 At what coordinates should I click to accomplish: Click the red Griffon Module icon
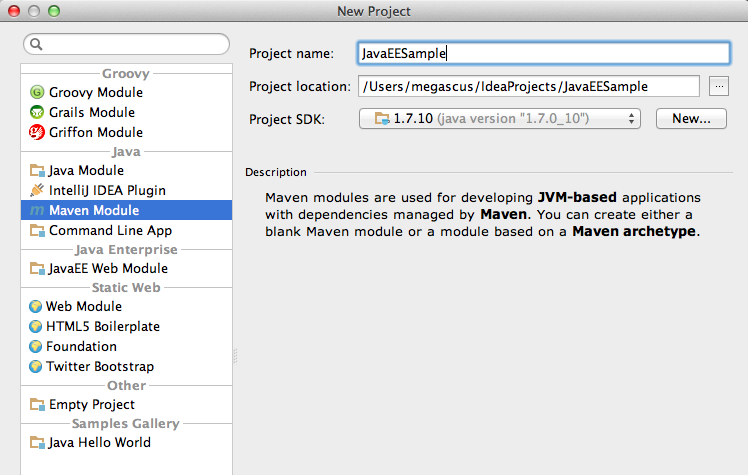[x=37, y=132]
